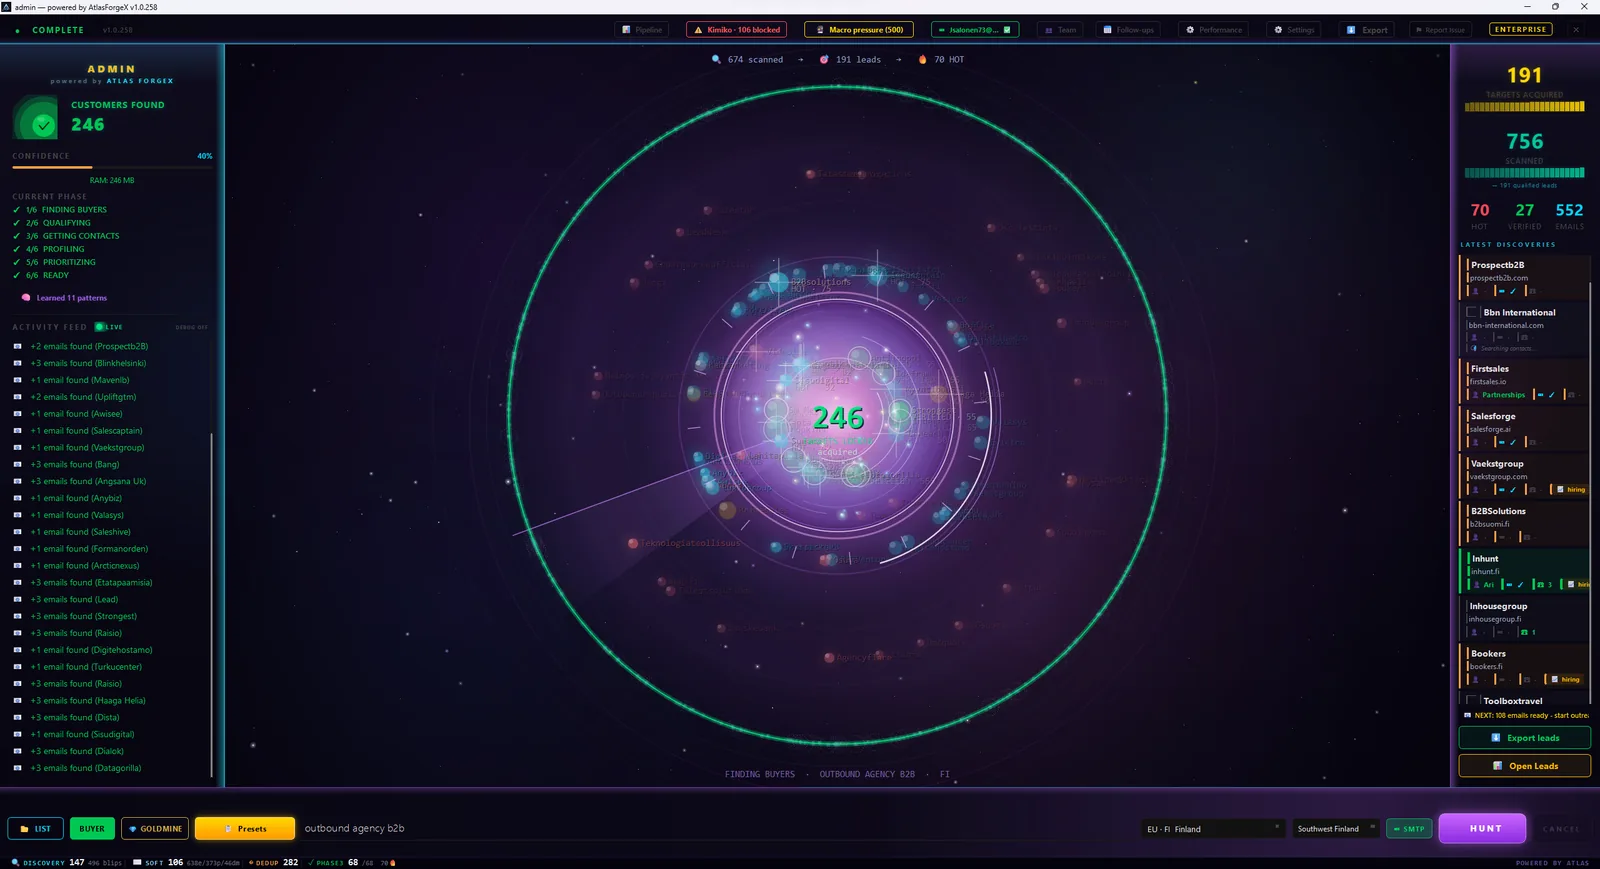Click the Partnerships tag on Firstsales
The image size is (1600, 869).
click(x=1503, y=395)
